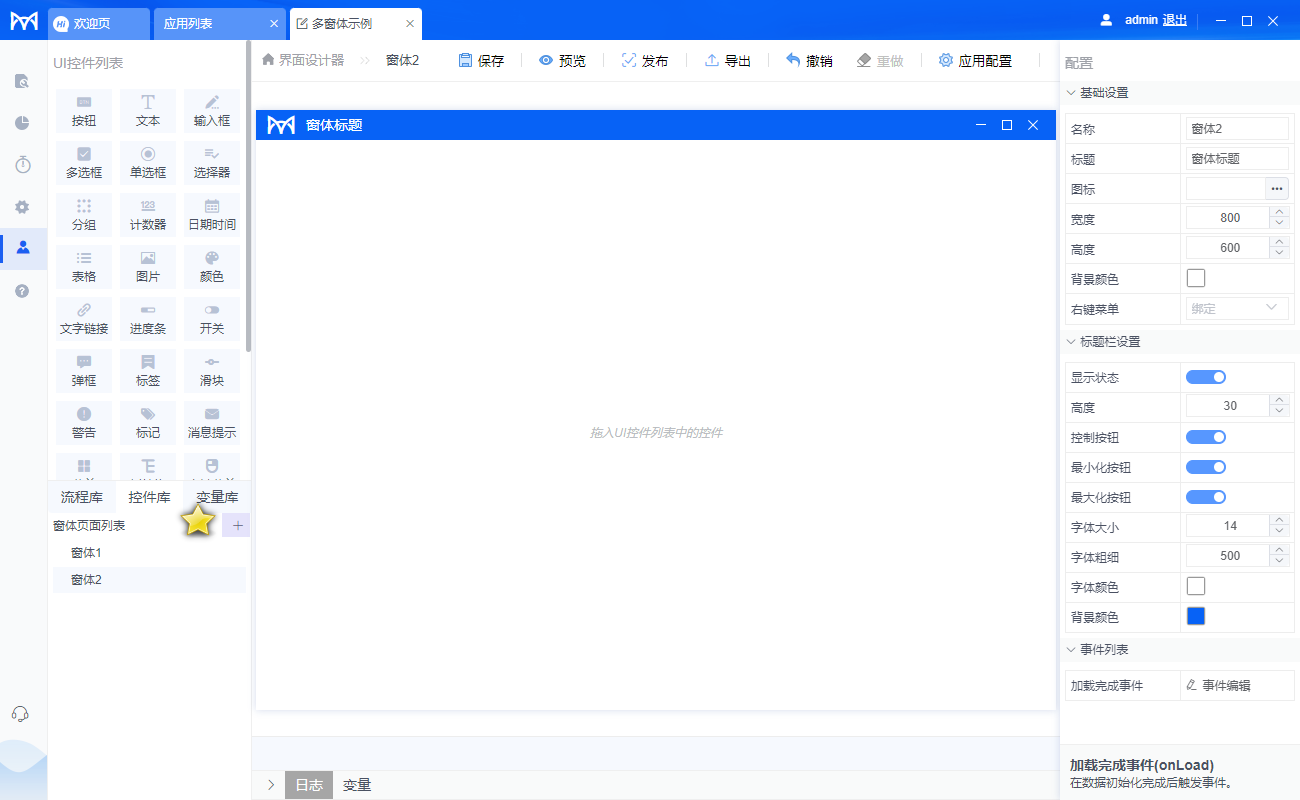Add the 警告 alert widget
The image size is (1300, 800).
point(84,423)
